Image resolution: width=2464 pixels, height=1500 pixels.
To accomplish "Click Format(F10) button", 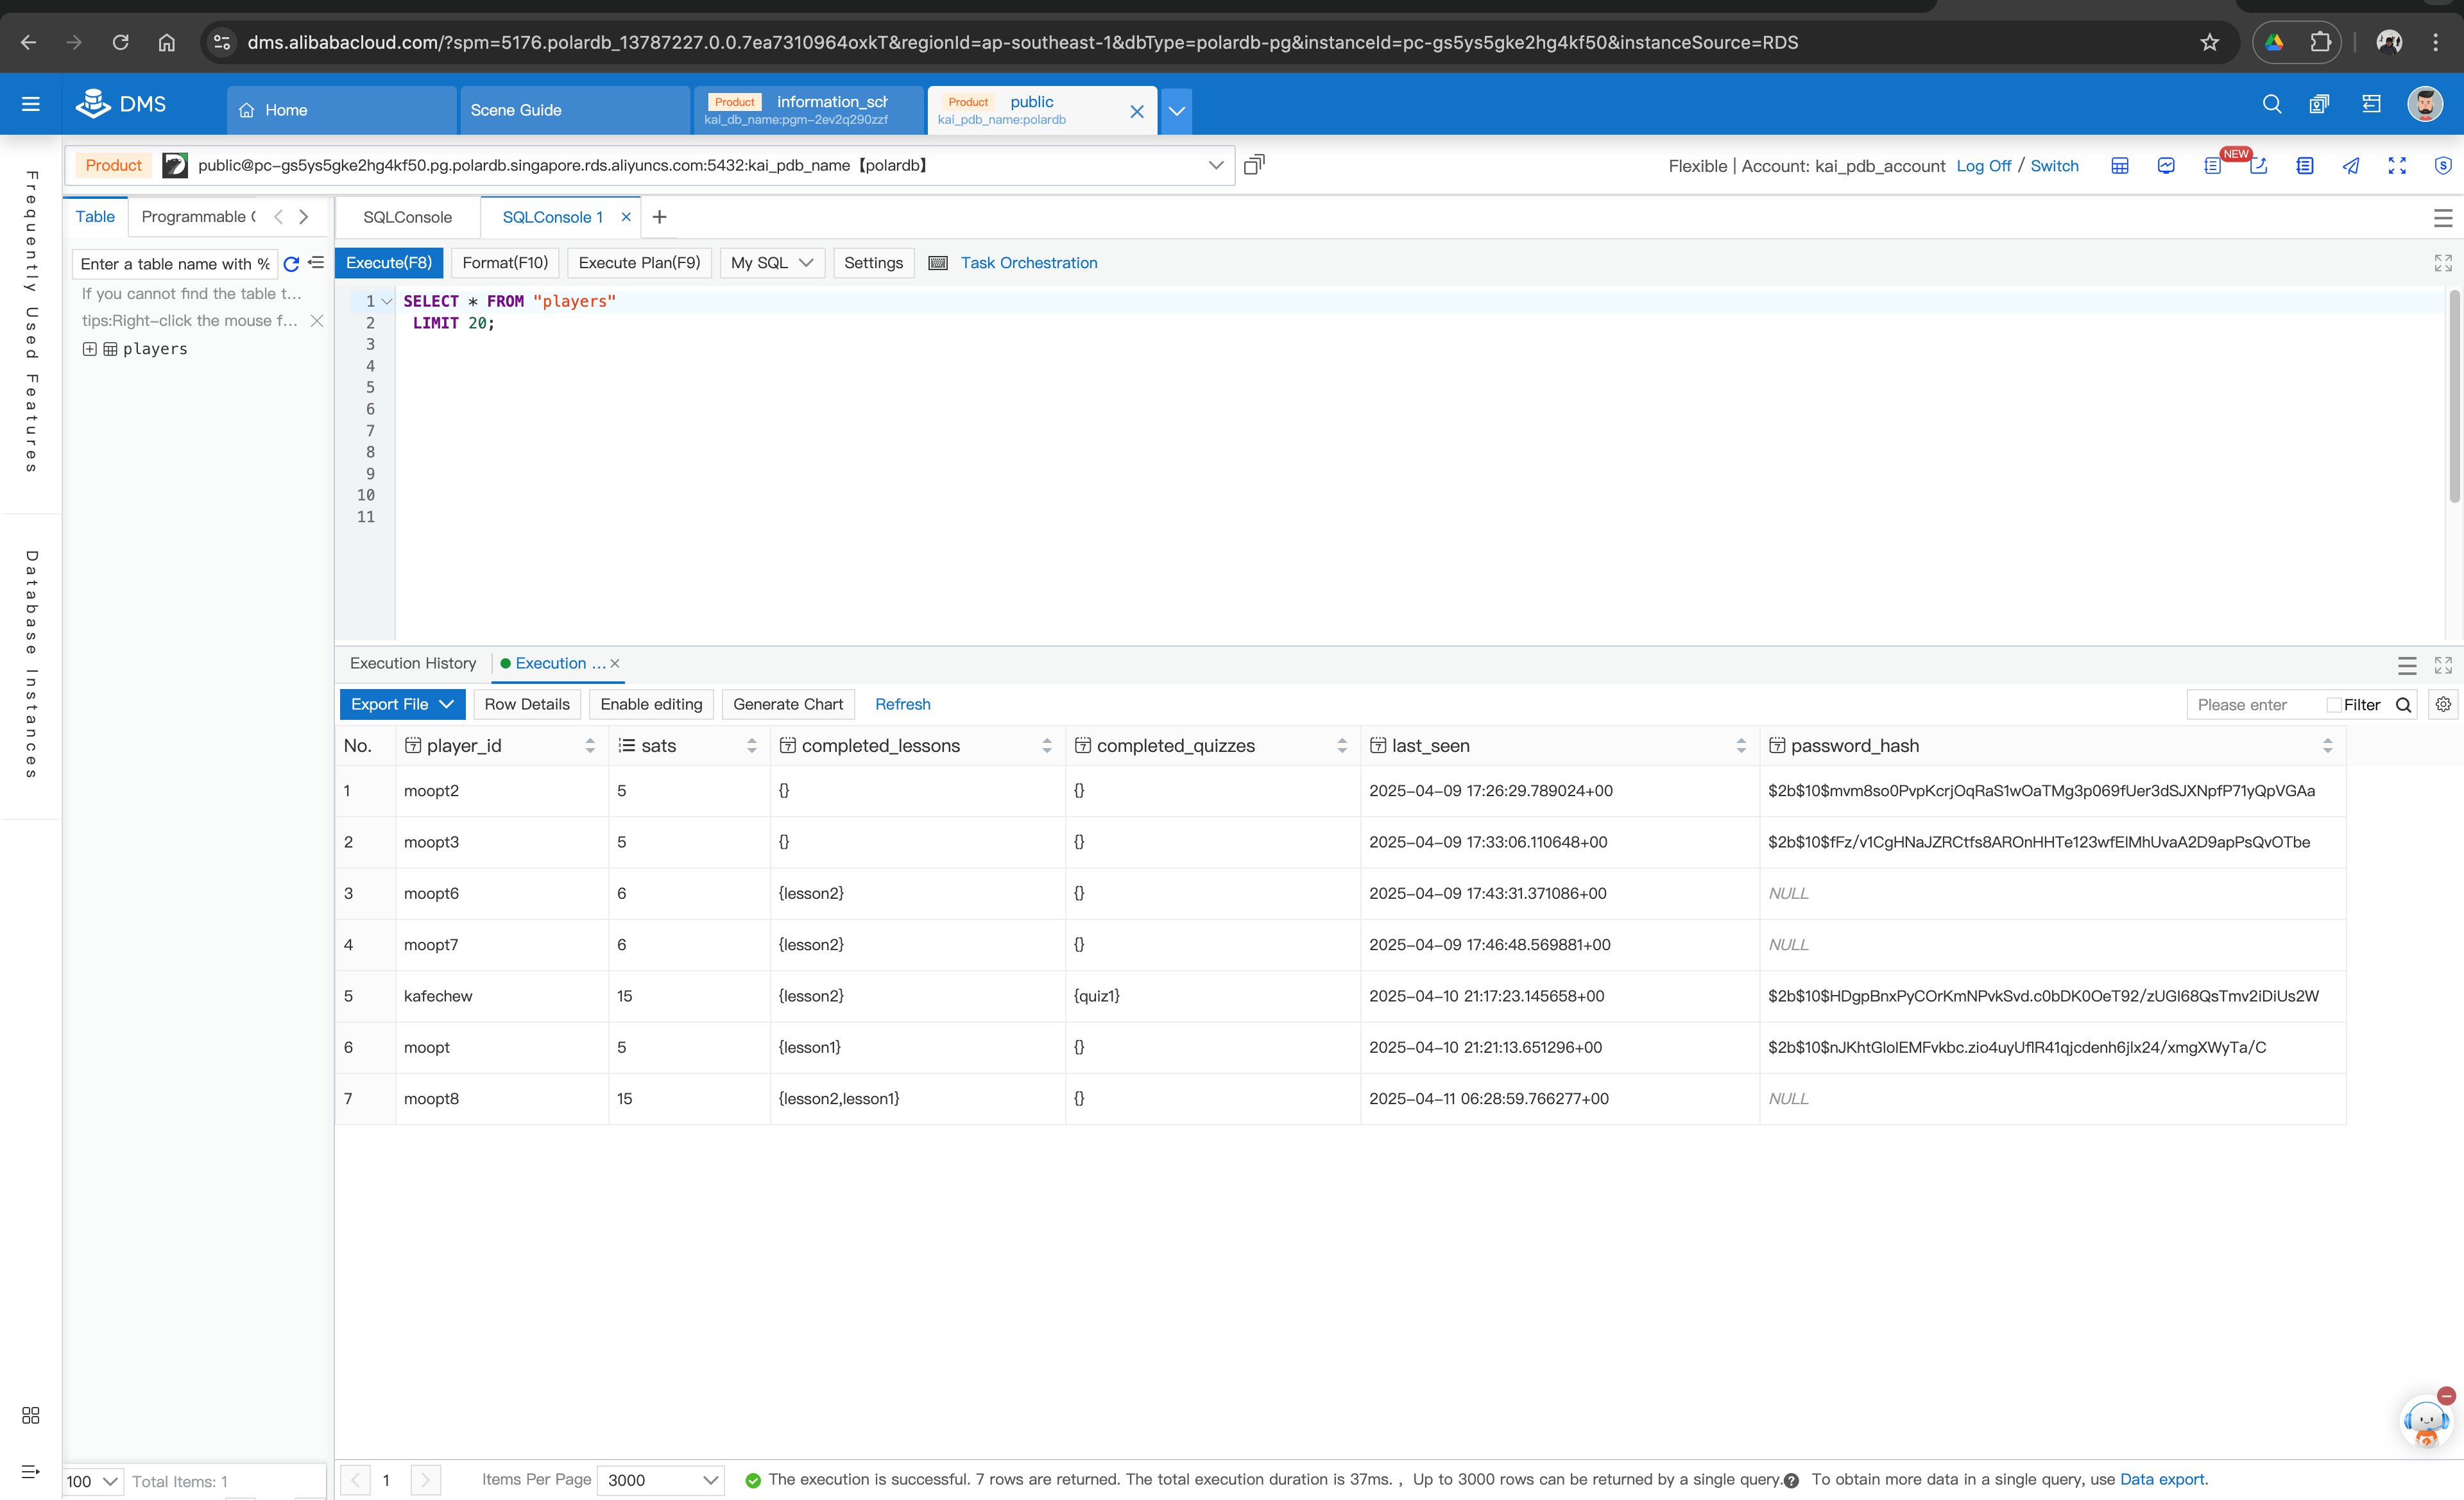I will (505, 263).
